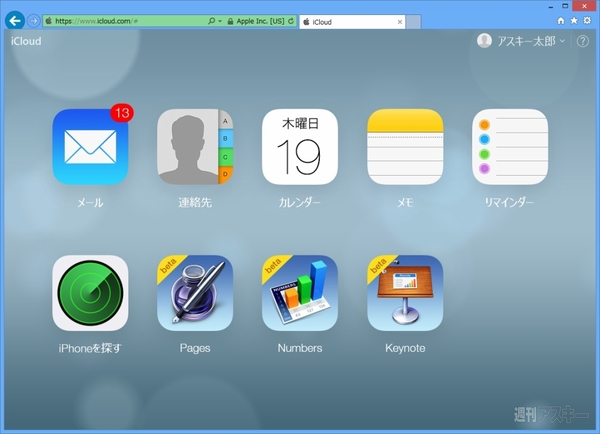Open the Keynote beta app
The height and width of the screenshot is (434, 600).
405,293
